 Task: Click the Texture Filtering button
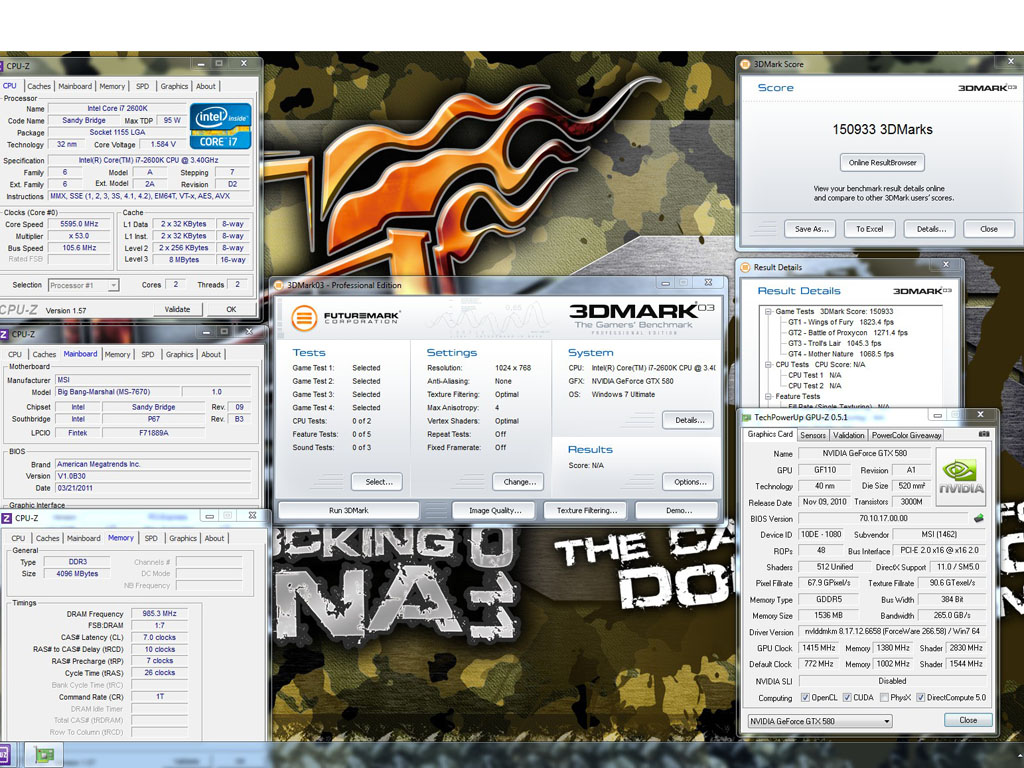tap(585, 510)
